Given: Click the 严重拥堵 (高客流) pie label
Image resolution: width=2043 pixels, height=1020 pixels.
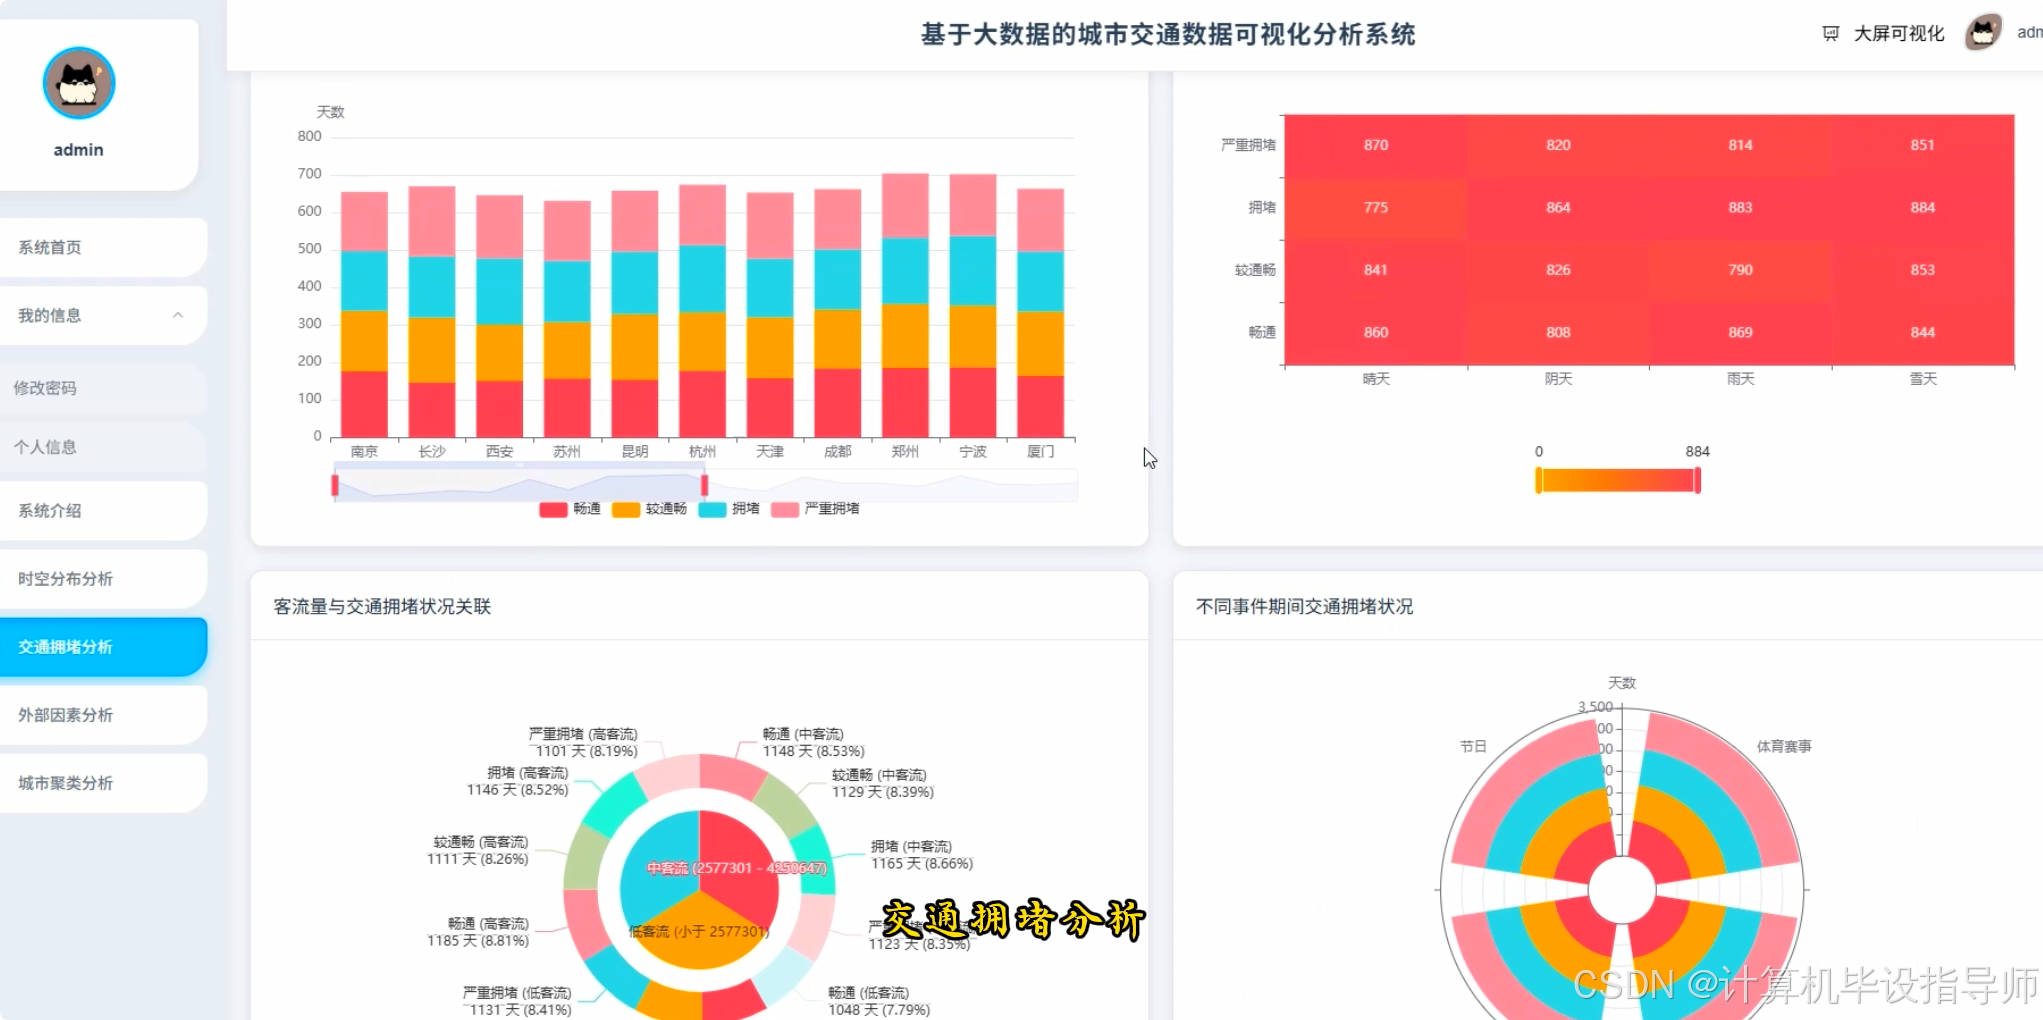Looking at the screenshot, I should [x=583, y=742].
